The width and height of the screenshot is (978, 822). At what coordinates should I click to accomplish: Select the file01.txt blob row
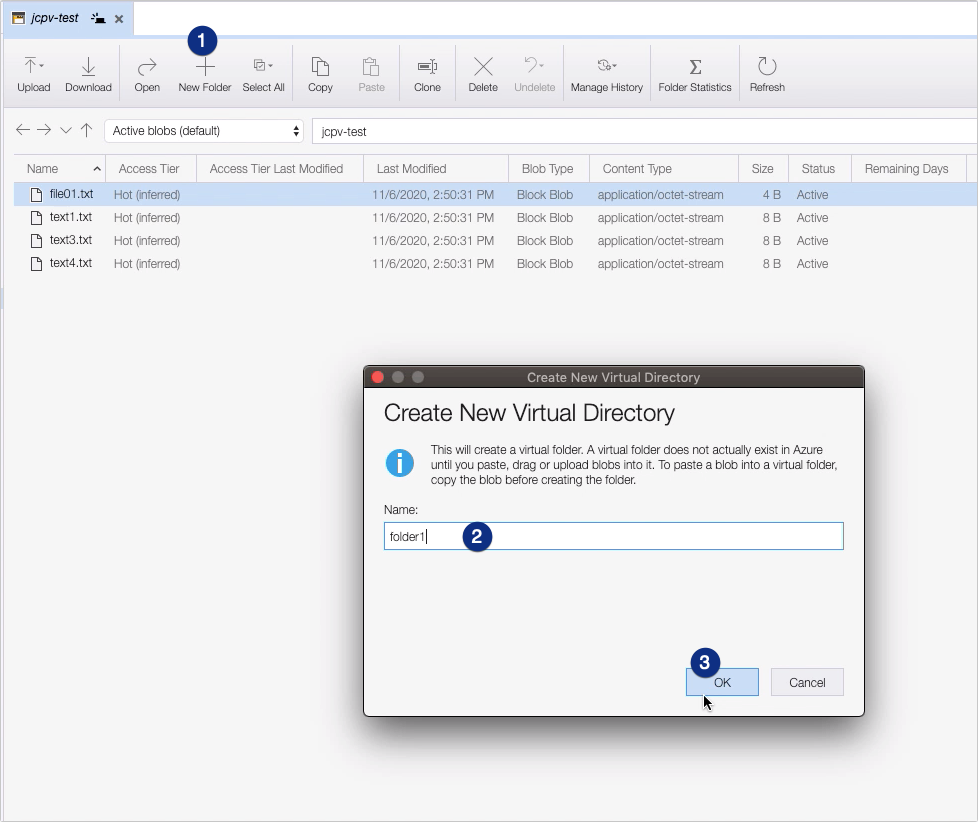(x=69, y=194)
